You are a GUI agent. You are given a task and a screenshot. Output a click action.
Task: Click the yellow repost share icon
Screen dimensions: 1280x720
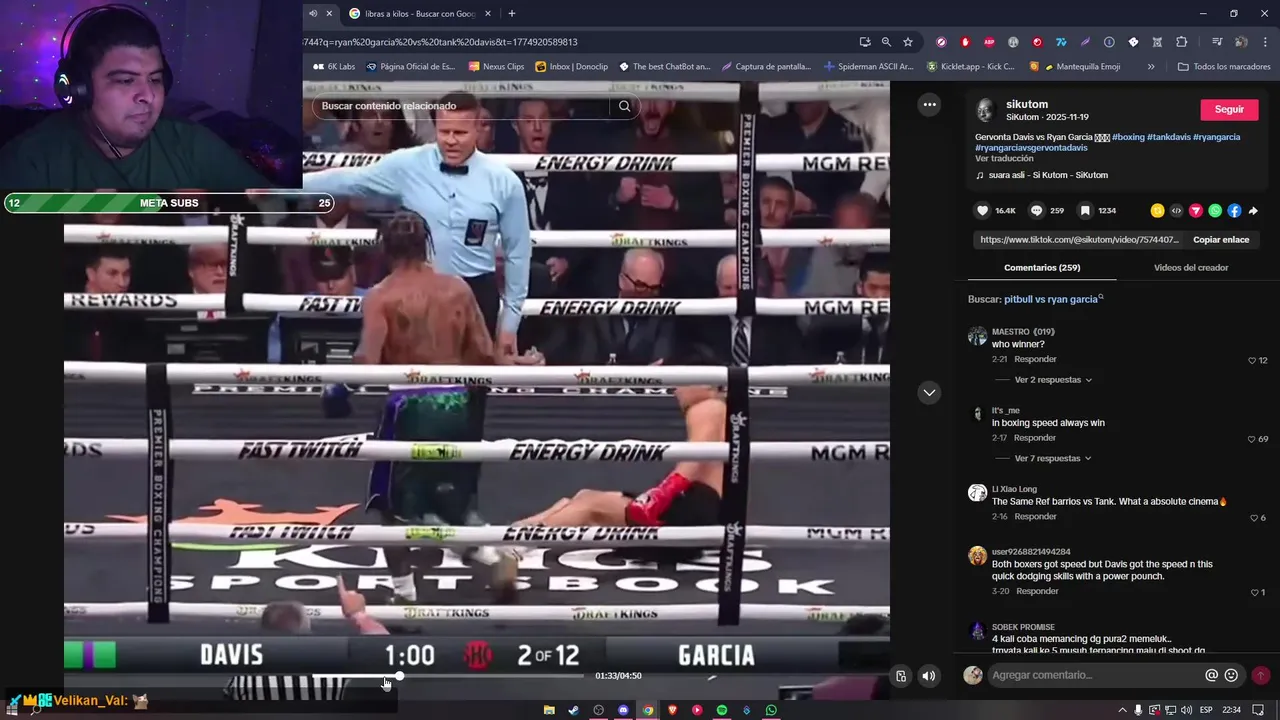coord(1157,210)
